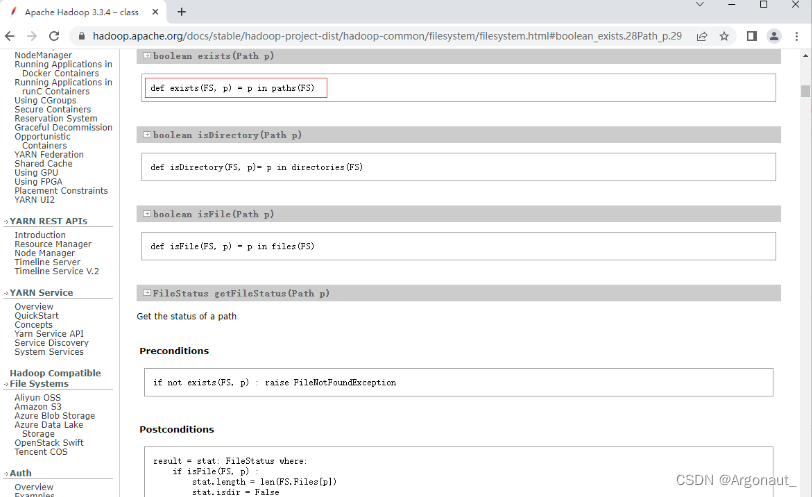The height and width of the screenshot is (497, 812).
Task: Open the Aliyun OSS link
Action: click(37, 398)
